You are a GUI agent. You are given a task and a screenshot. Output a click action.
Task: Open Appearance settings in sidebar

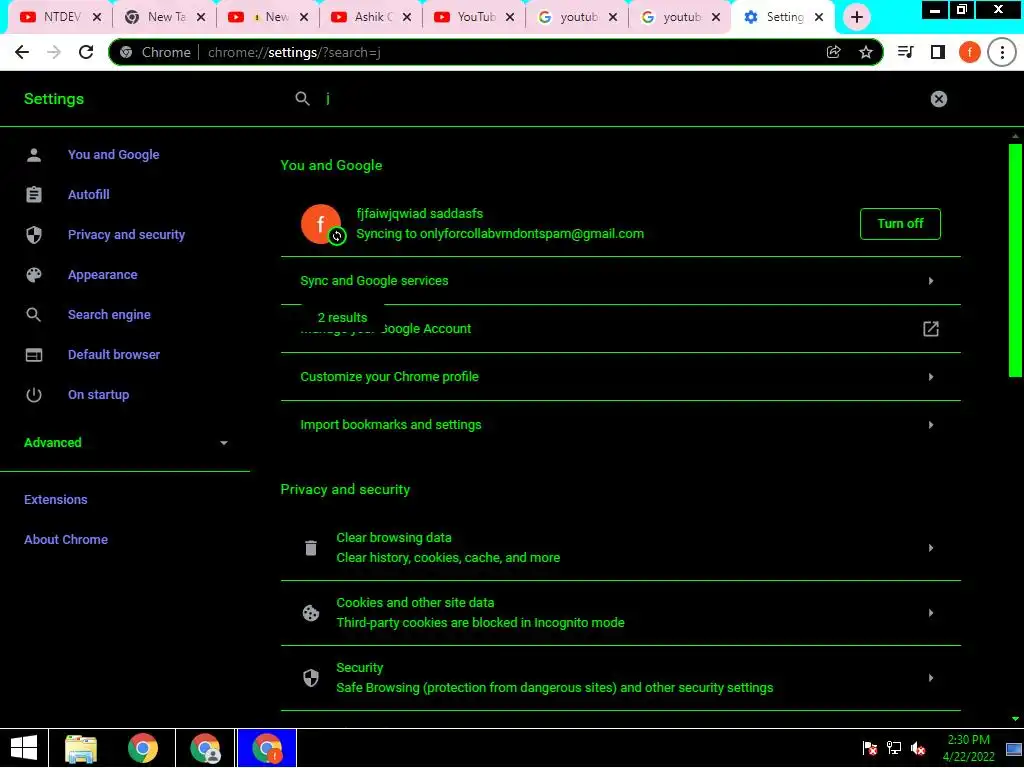click(103, 275)
